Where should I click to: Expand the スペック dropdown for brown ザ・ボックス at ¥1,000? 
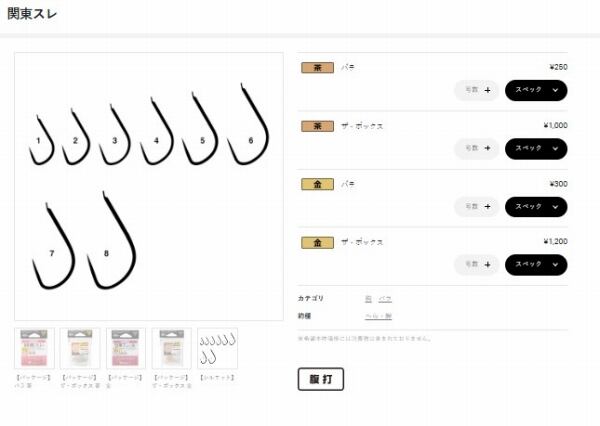coord(536,149)
